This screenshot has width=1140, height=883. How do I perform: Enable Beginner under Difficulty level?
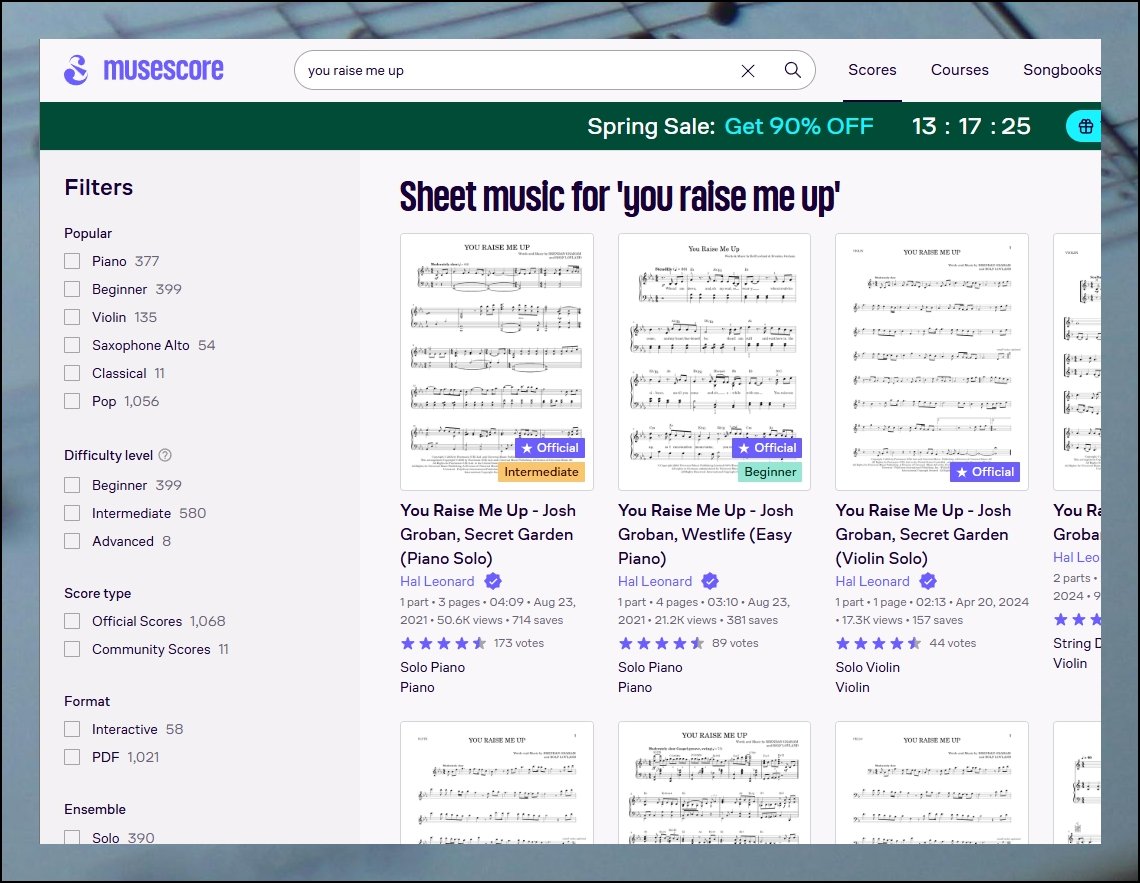click(x=72, y=485)
